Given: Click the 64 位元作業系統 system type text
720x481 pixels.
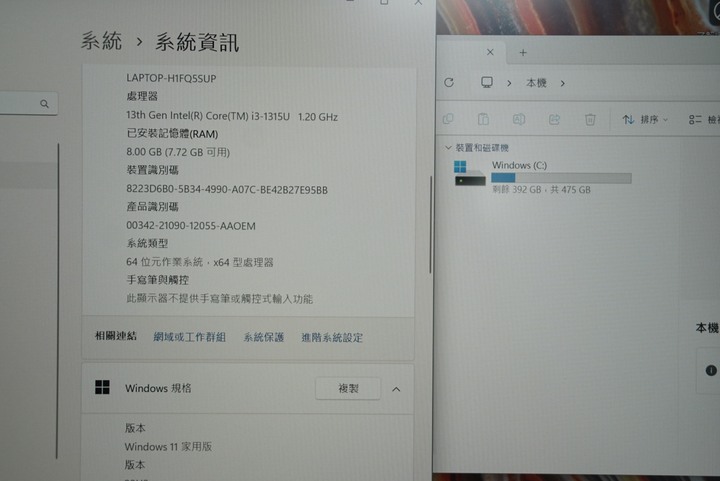Looking at the screenshot, I should [x=200, y=262].
